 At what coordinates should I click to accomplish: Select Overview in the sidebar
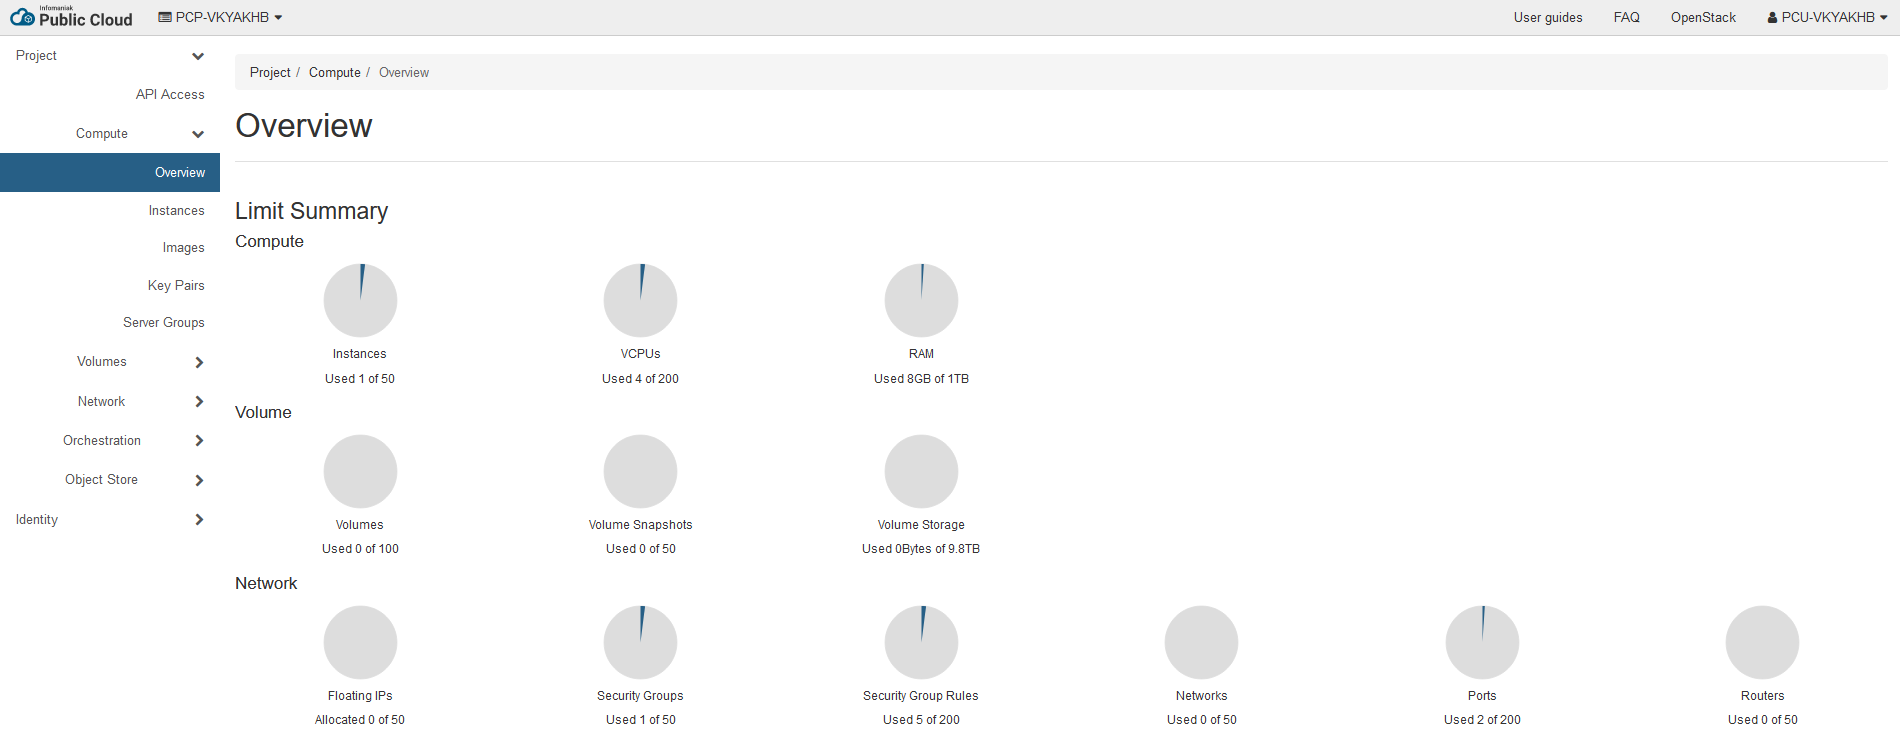pyautogui.click(x=110, y=172)
